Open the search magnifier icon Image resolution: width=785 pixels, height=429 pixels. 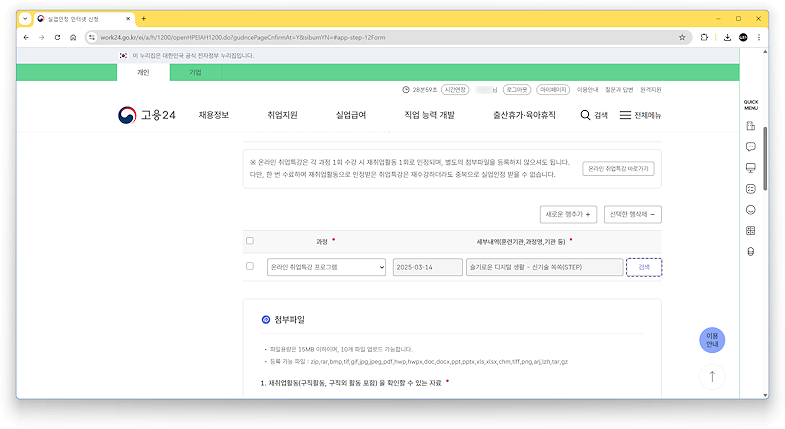pyautogui.click(x=585, y=115)
